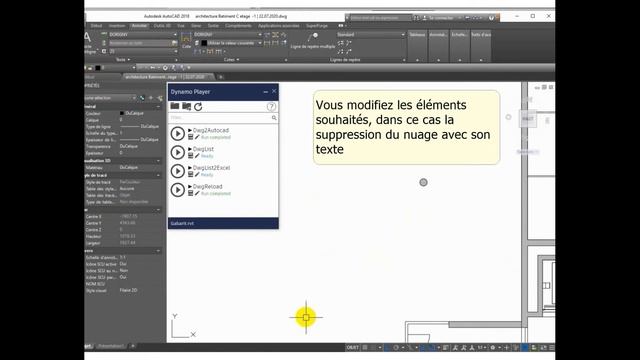Click the Cote dimension tool
The image size is (640, 360).
tap(187, 41)
